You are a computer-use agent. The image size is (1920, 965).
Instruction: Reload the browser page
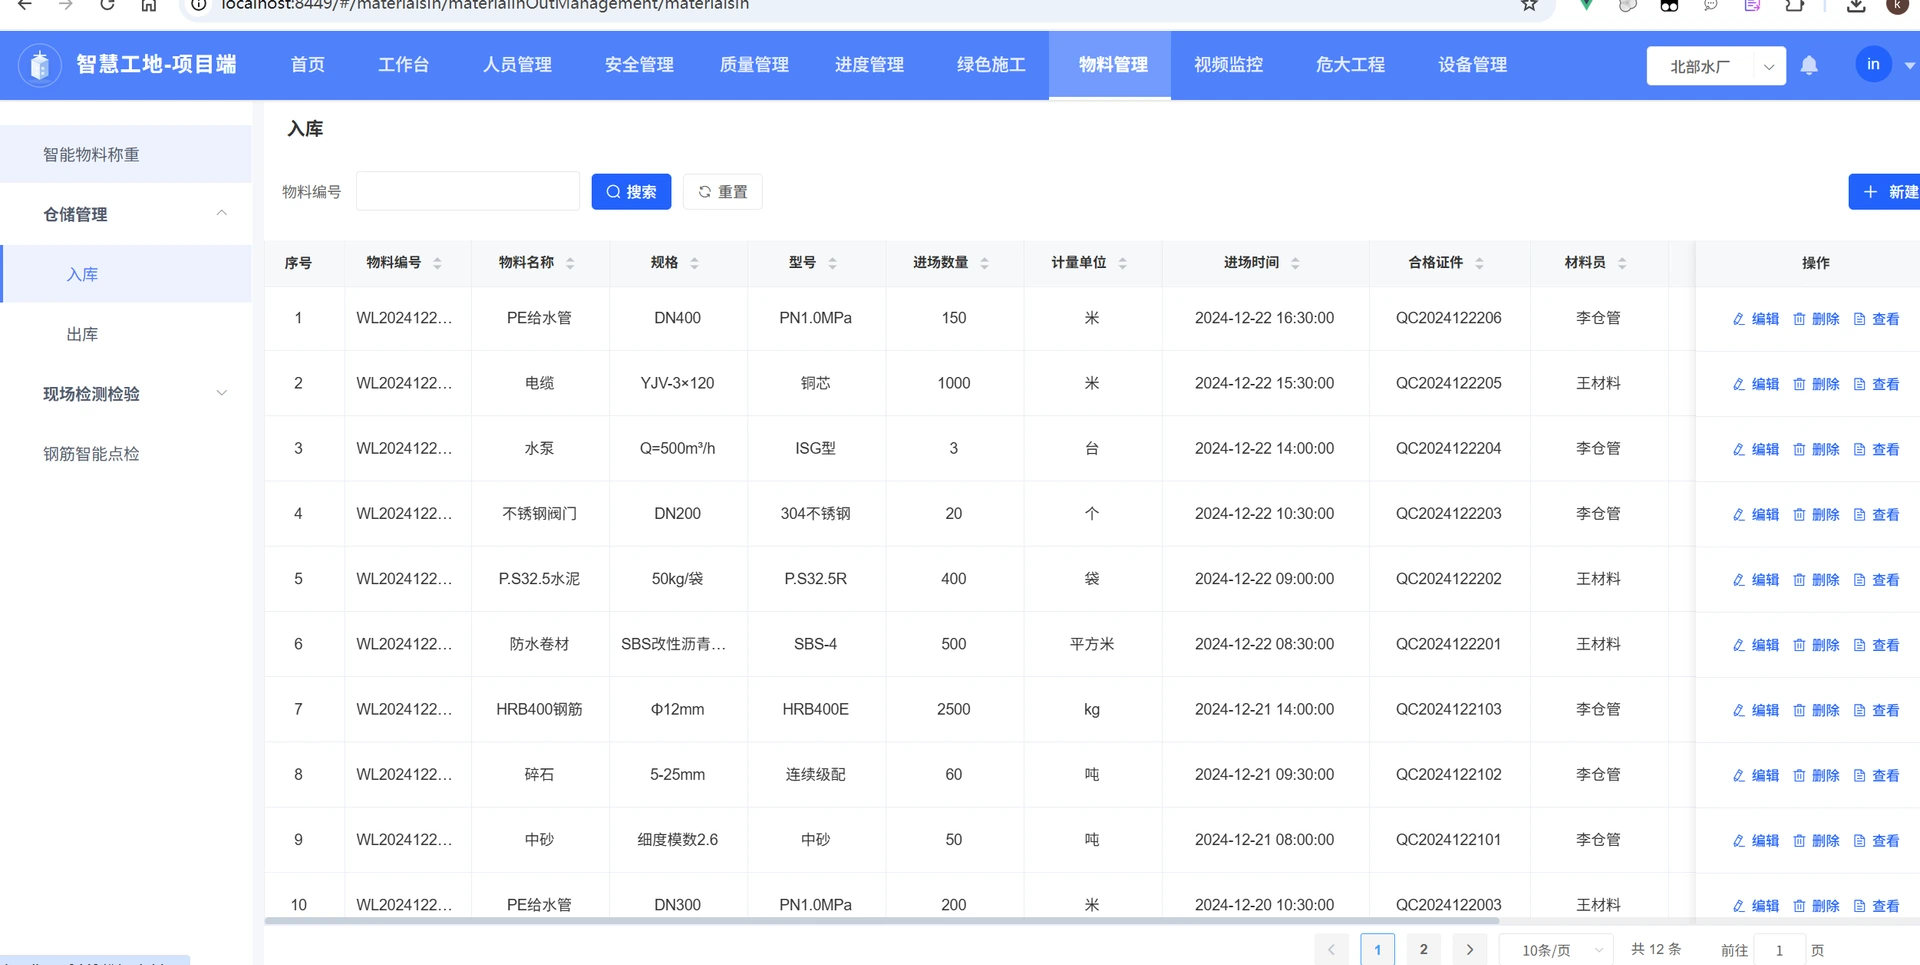(107, 5)
